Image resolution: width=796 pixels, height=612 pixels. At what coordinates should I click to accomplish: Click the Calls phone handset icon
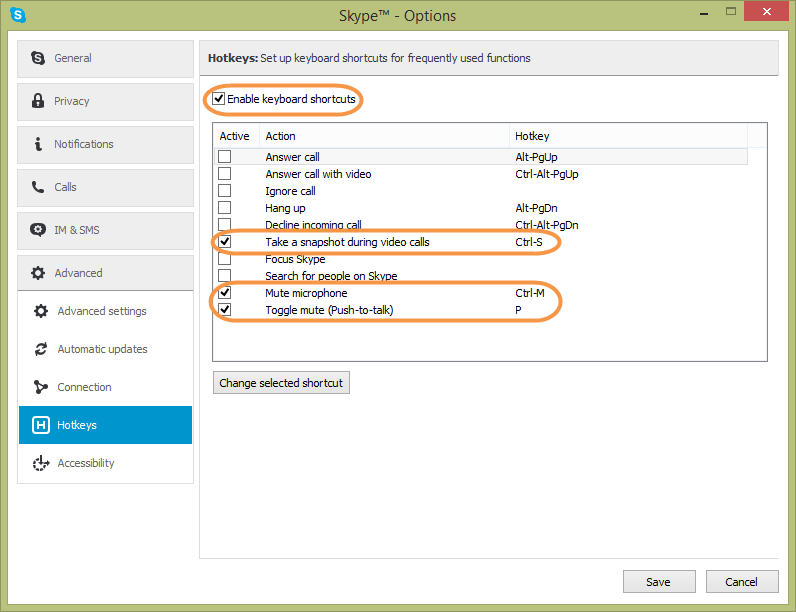point(38,187)
